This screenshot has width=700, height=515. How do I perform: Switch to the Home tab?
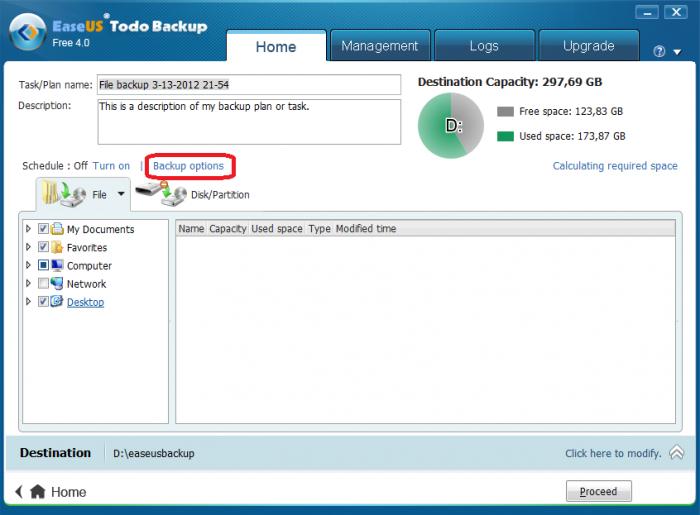[276, 46]
